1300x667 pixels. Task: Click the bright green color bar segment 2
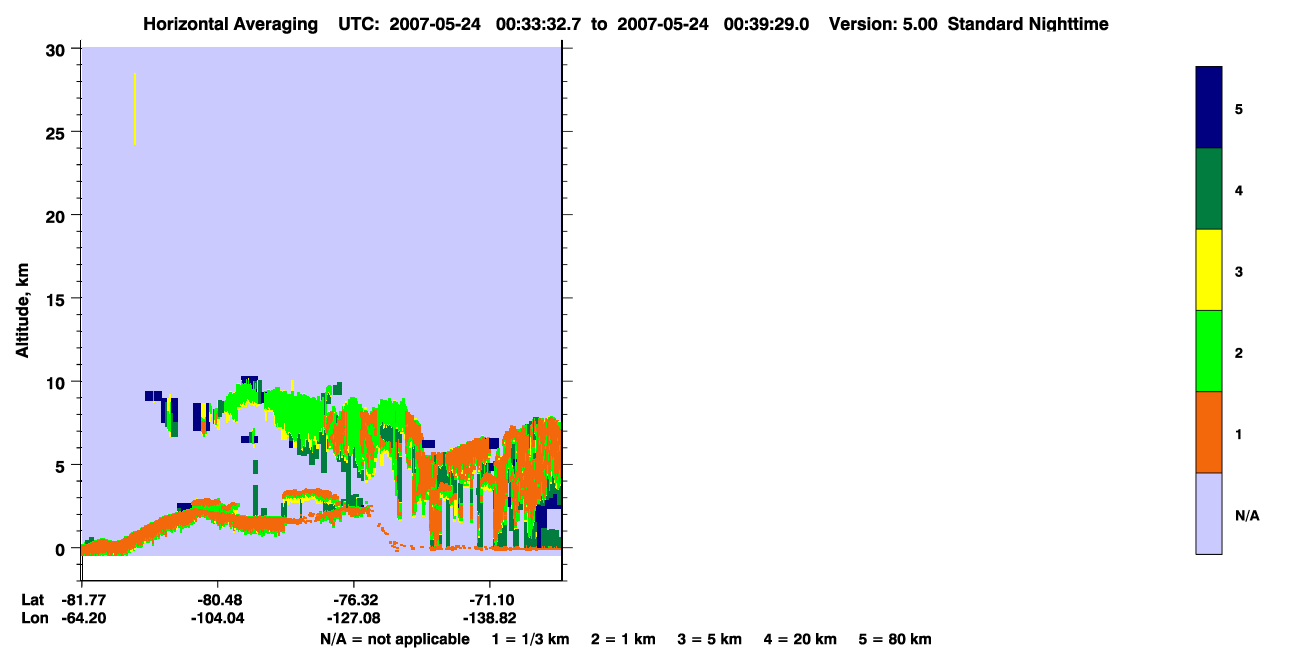(x=1209, y=351)
